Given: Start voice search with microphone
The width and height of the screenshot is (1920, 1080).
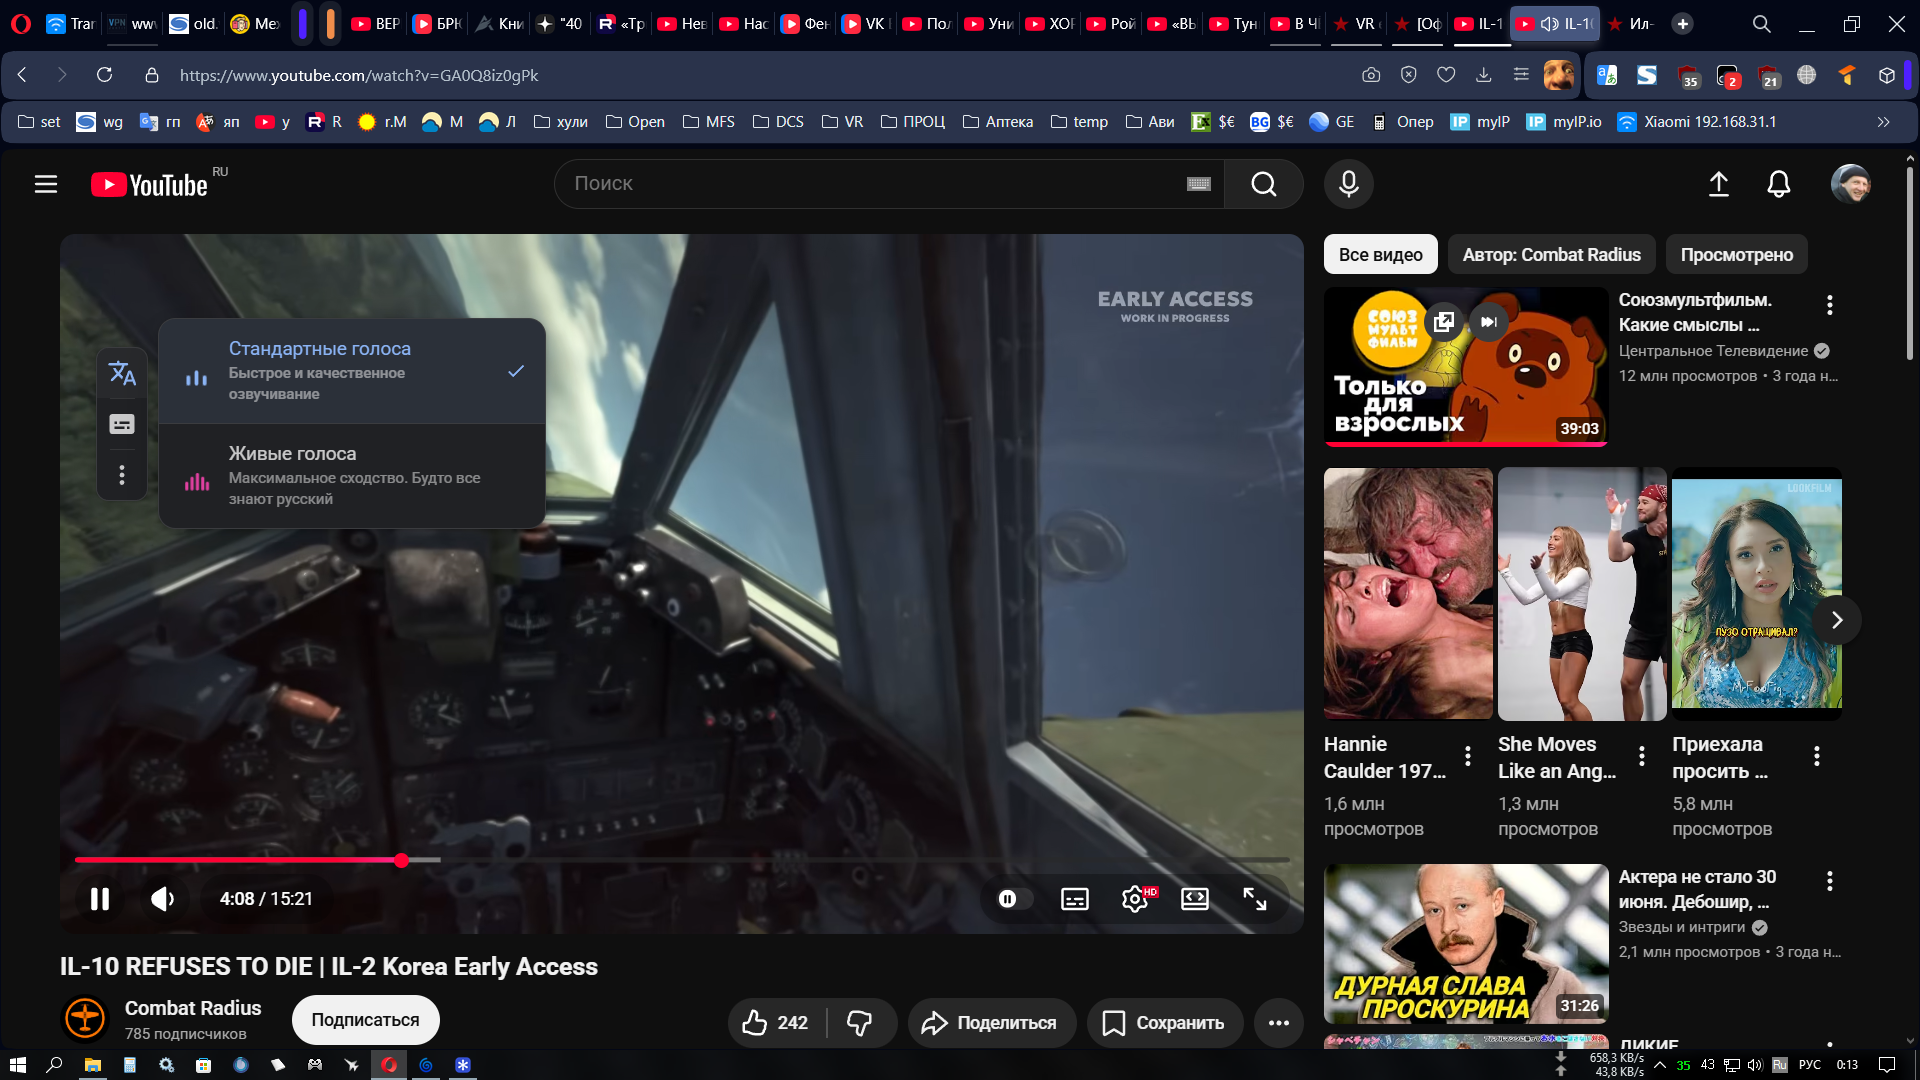Looking at the screenshot, I should coord(1348,184).
